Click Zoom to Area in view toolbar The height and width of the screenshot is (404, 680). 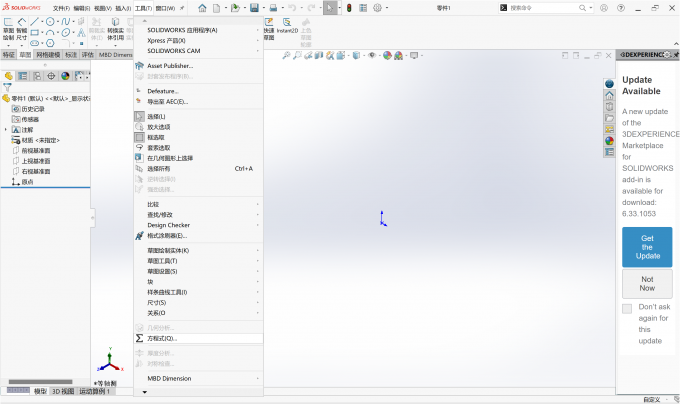297,55
